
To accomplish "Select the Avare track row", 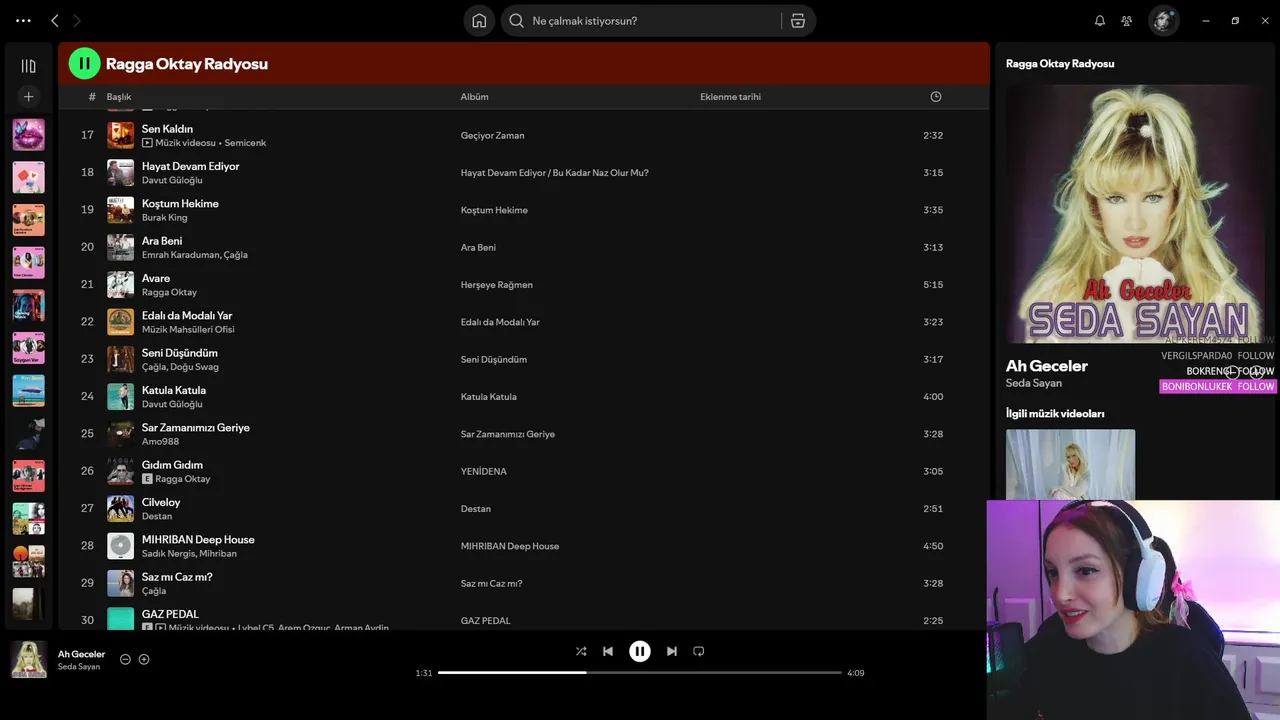I will coord(523,284).
